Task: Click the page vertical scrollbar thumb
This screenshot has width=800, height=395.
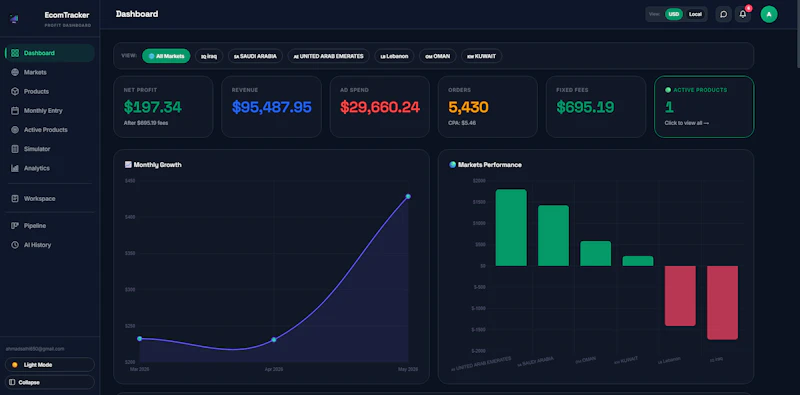Action: [797, 34]
